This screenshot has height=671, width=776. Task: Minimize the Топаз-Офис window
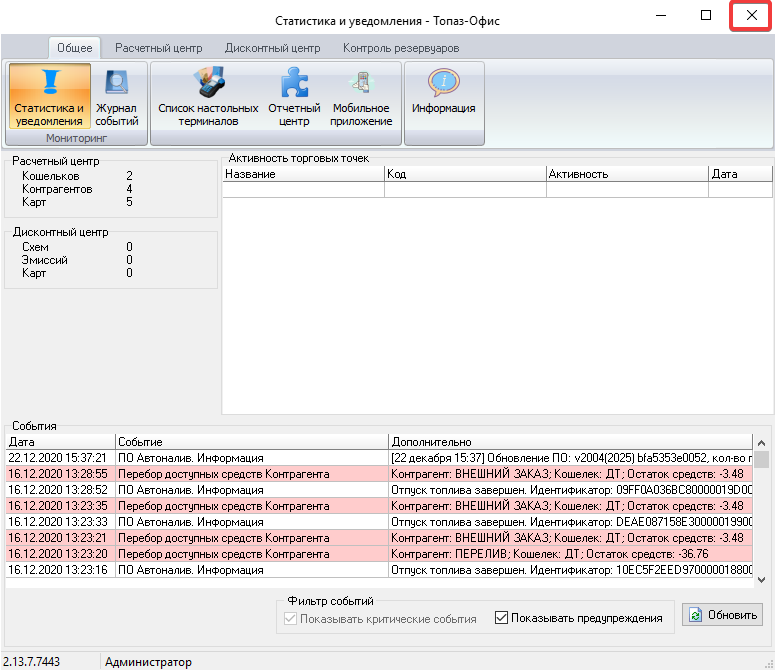click(x=661, y=15)
